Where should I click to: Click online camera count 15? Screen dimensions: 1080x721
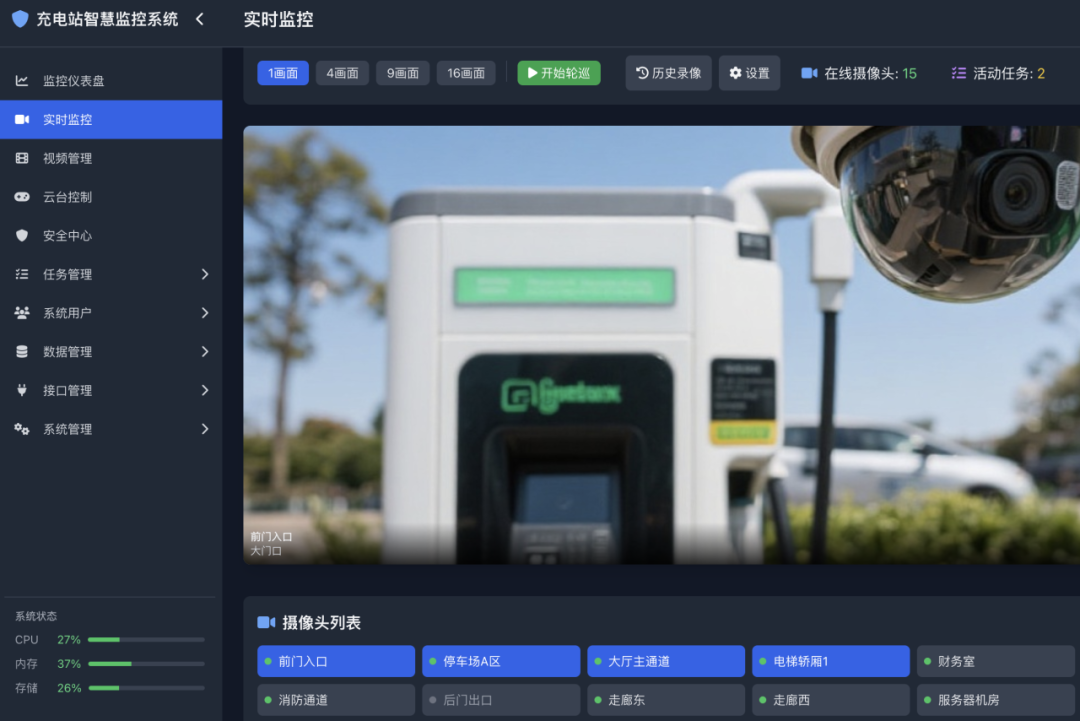909,73
